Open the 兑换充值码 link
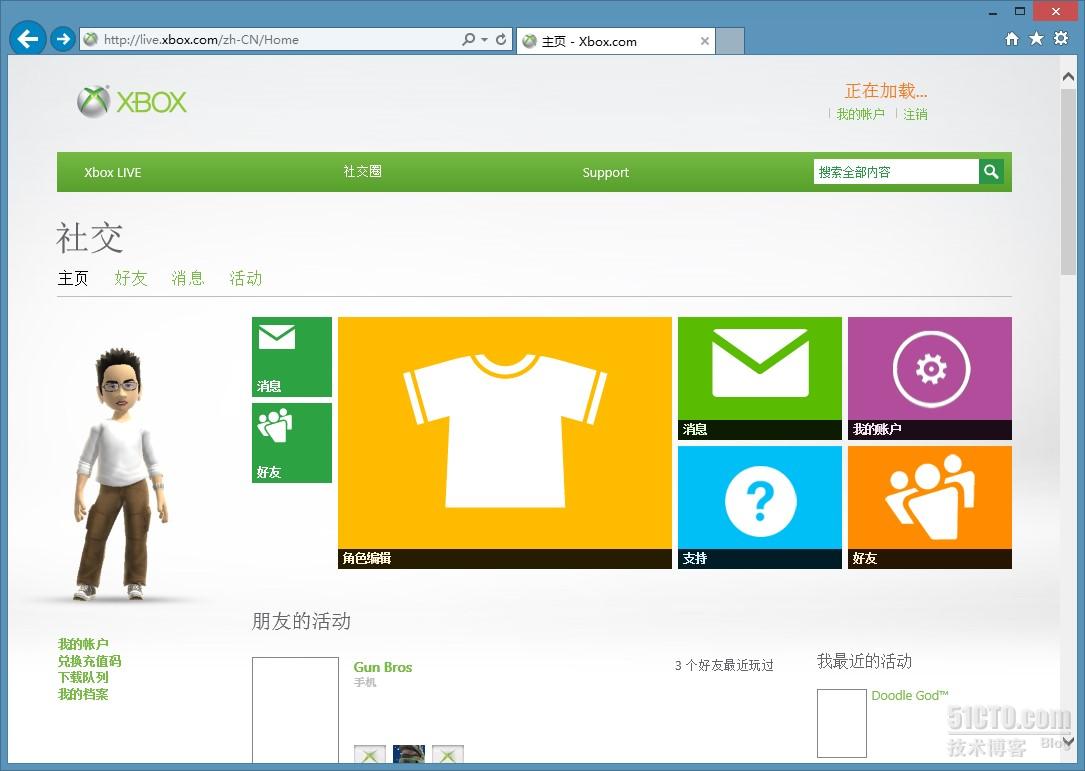This screenshot has height=771, width=1085. (x=89, y=661)
